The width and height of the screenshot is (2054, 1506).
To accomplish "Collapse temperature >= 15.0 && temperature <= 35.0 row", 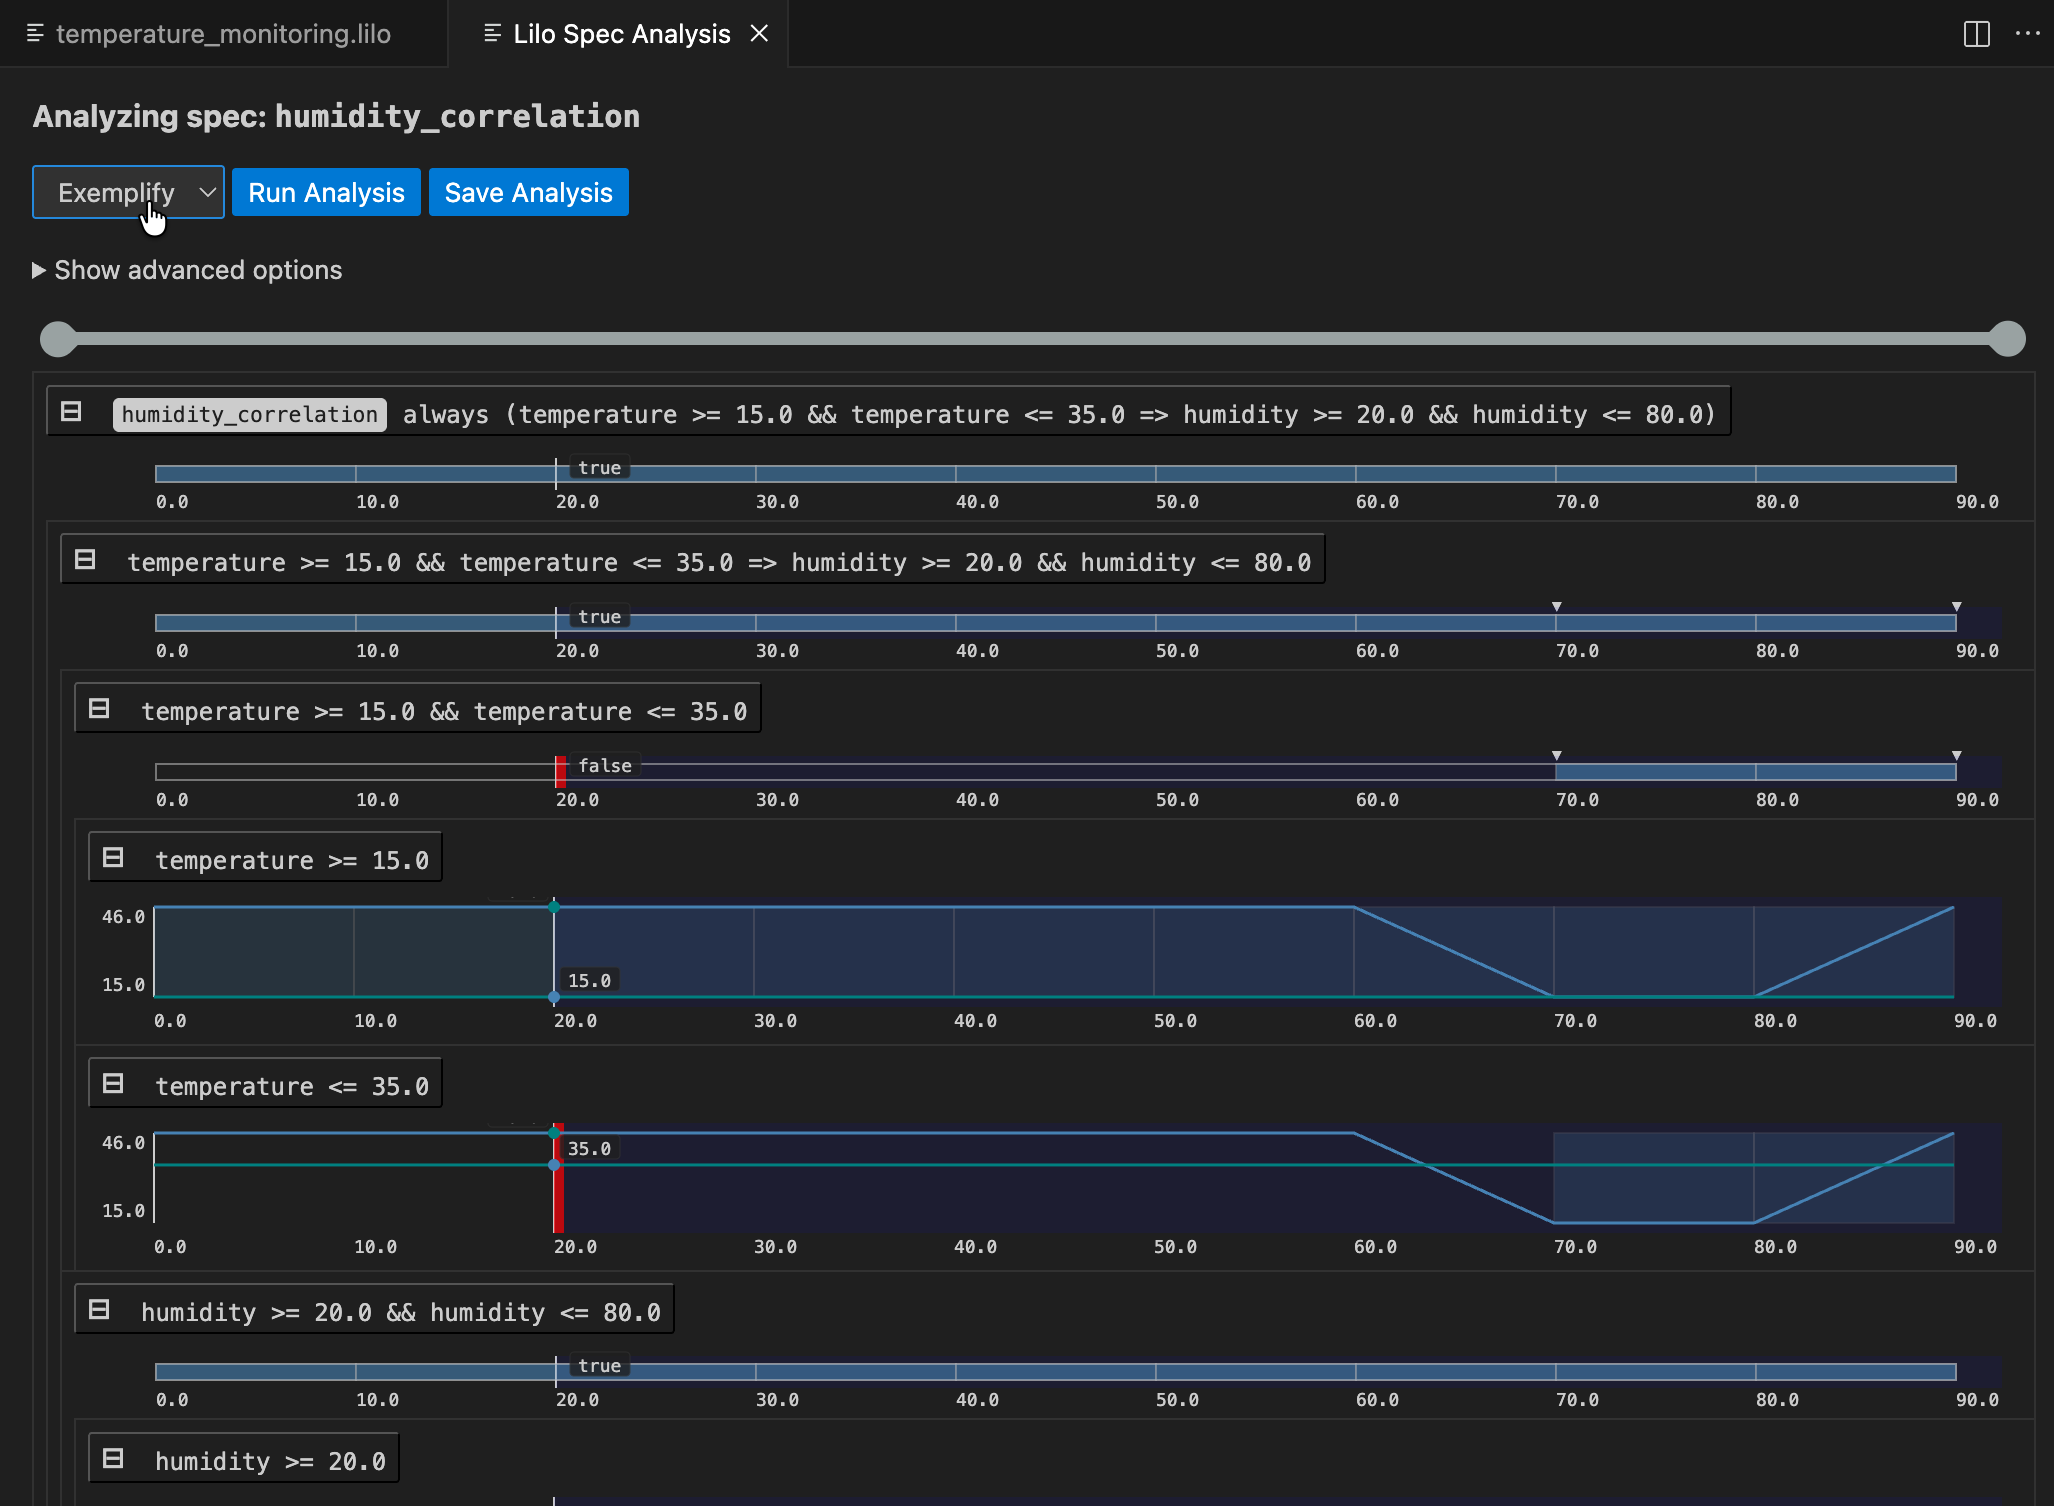I will (99, 709).
